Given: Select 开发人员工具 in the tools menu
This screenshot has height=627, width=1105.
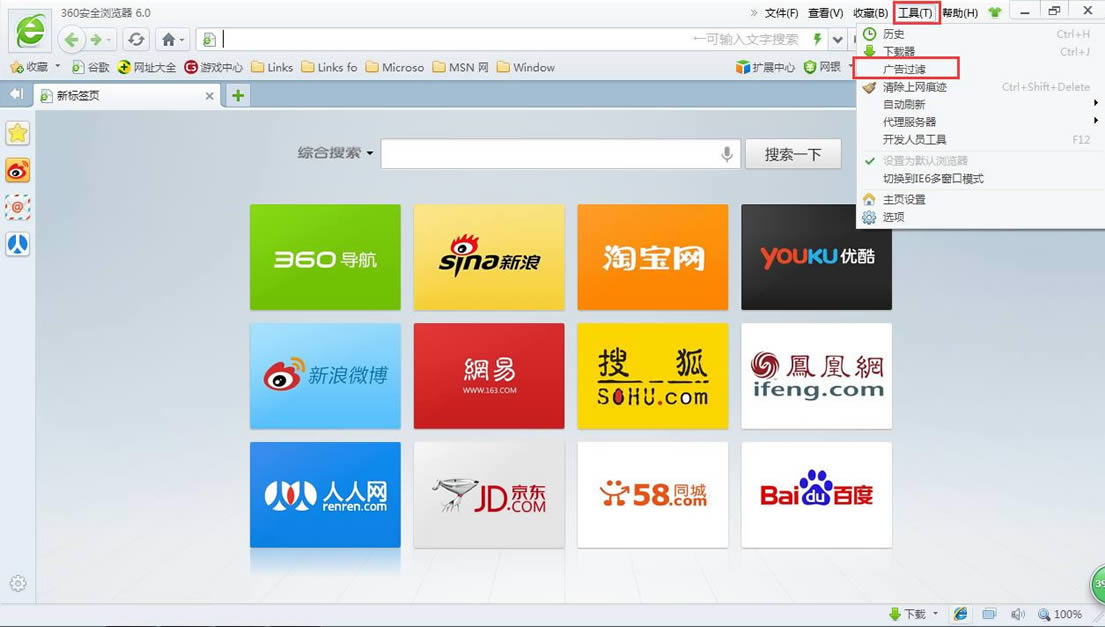Looking at the screenshot, I should 980,139.
